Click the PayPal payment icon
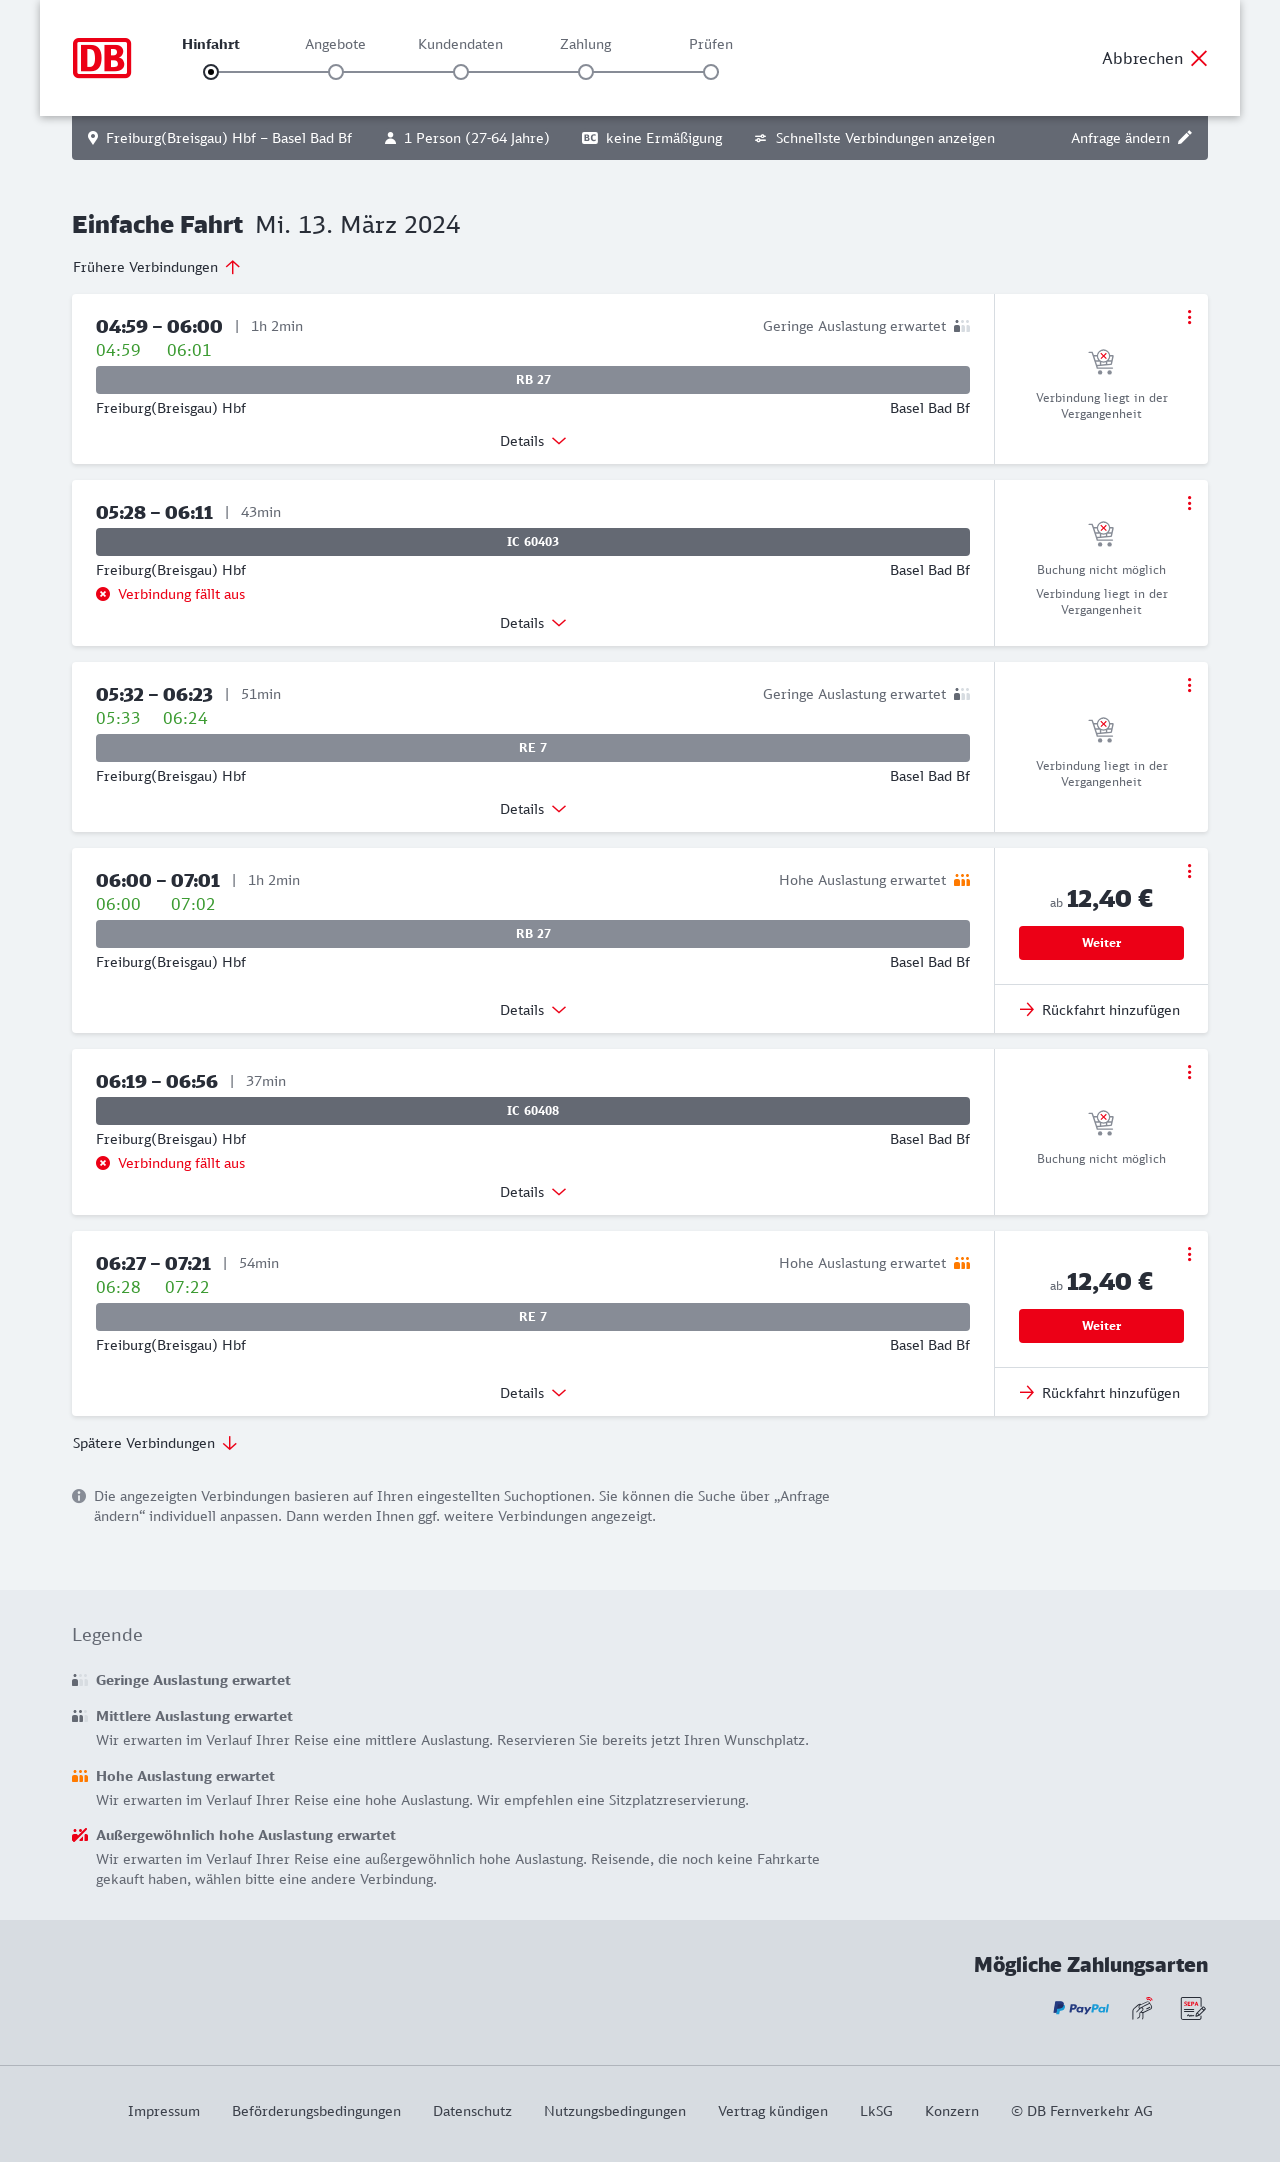1280x2162 pixels. click(x=1081, y=2008)
